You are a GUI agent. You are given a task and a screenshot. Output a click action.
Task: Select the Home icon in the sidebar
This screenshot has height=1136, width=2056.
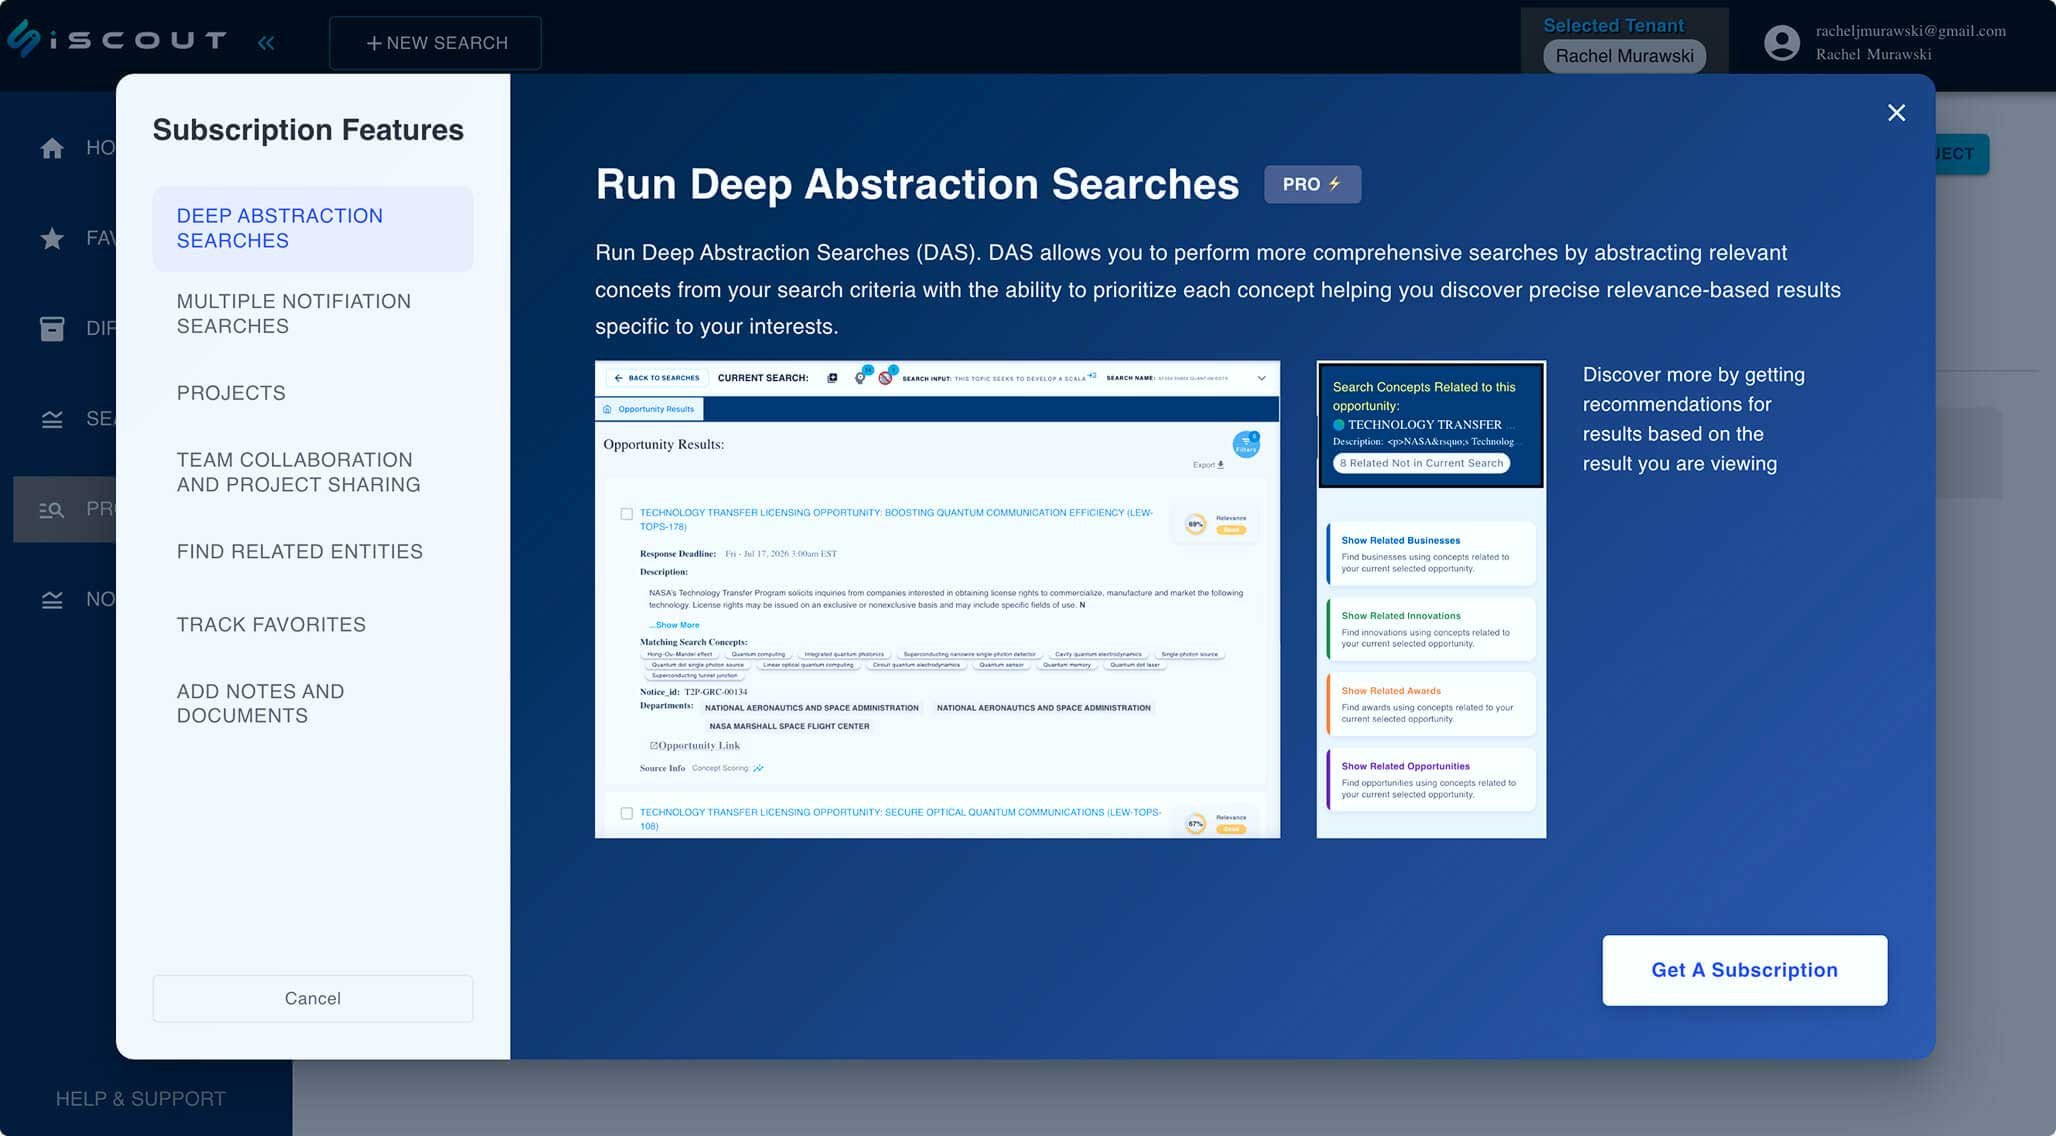(51, 148)
